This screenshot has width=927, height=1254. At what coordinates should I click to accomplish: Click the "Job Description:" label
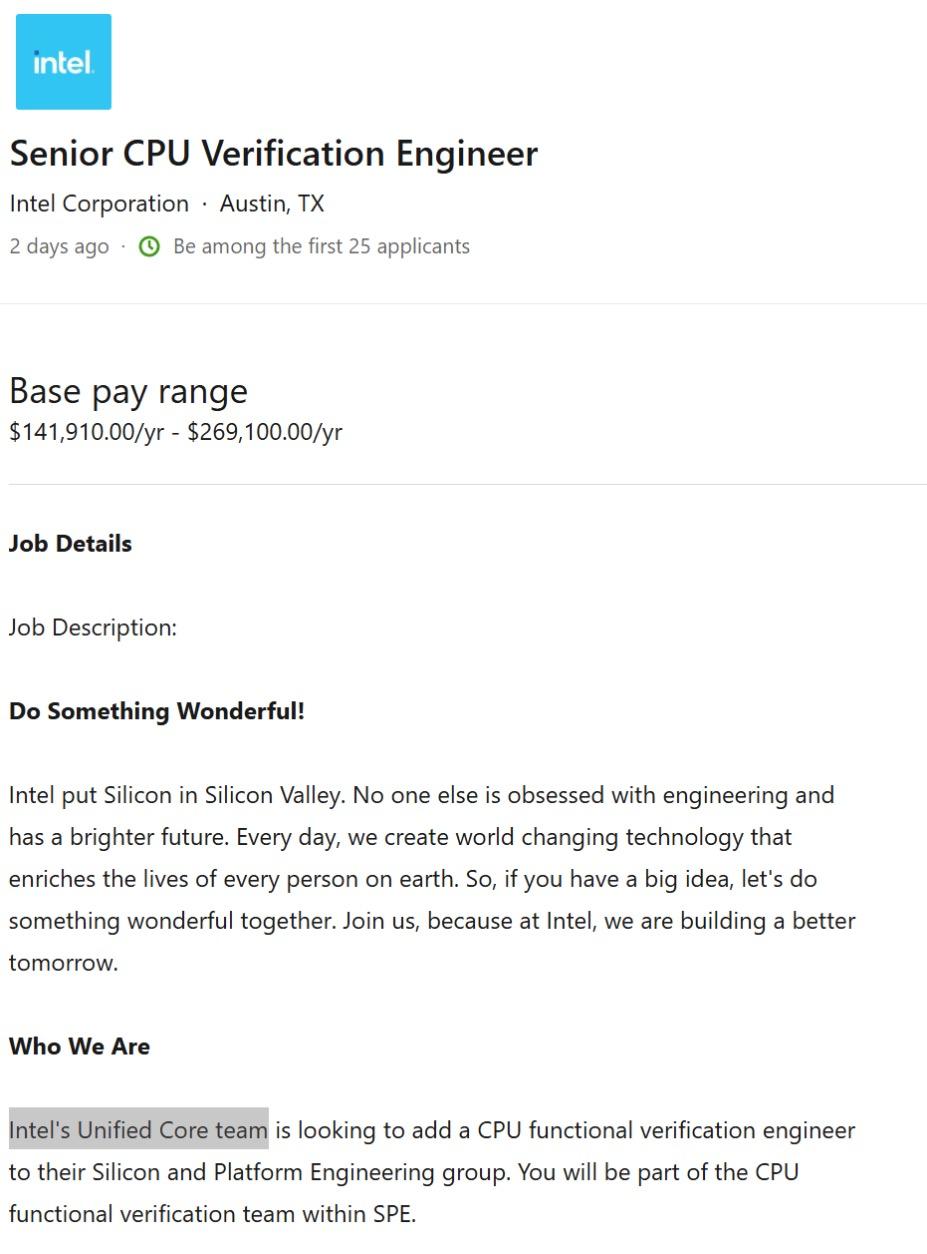tap(93, 628)
